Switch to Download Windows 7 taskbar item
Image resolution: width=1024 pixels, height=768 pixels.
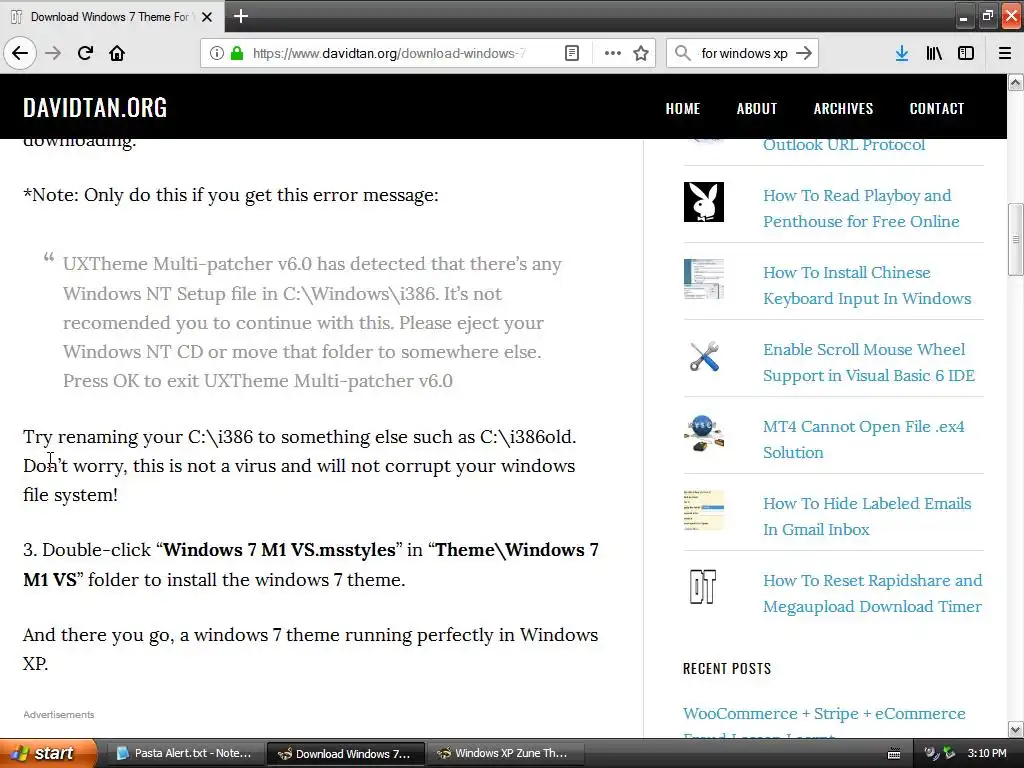click(x=345, y=754)
